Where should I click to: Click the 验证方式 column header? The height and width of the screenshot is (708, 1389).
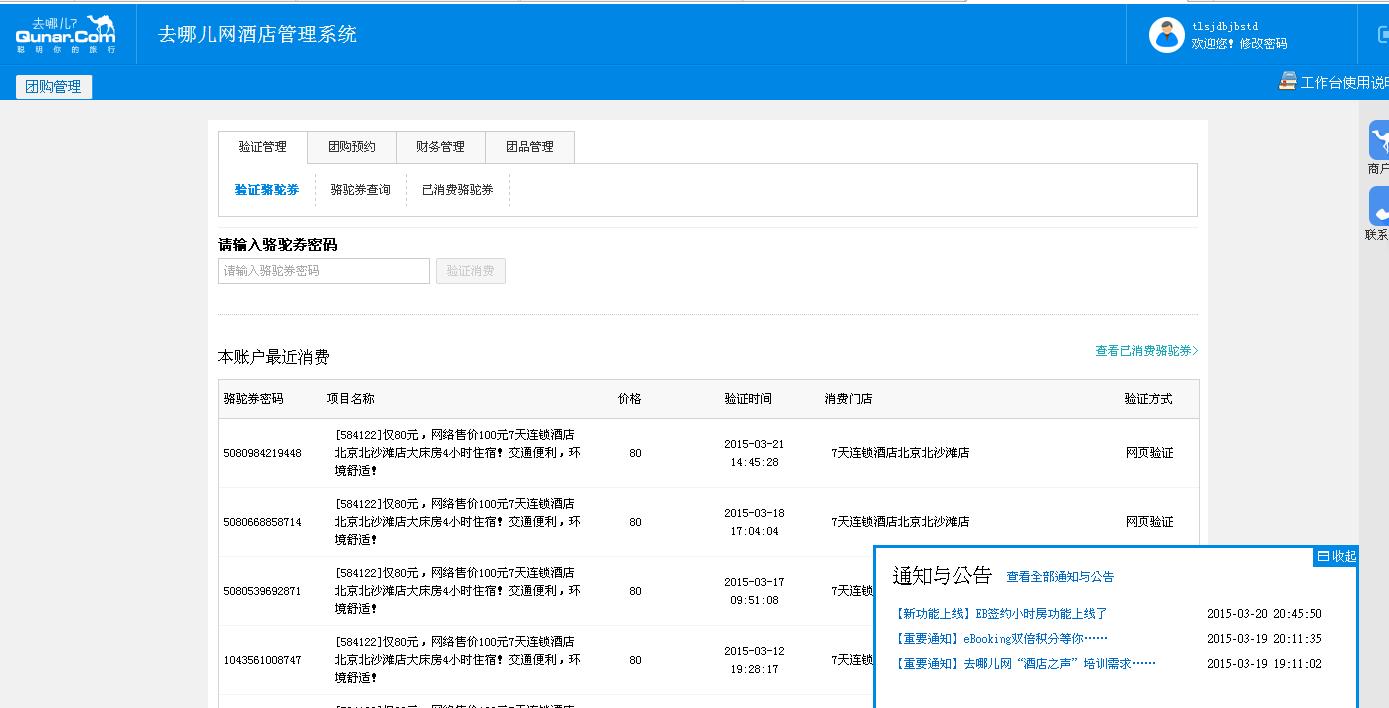coord(1148,399)
